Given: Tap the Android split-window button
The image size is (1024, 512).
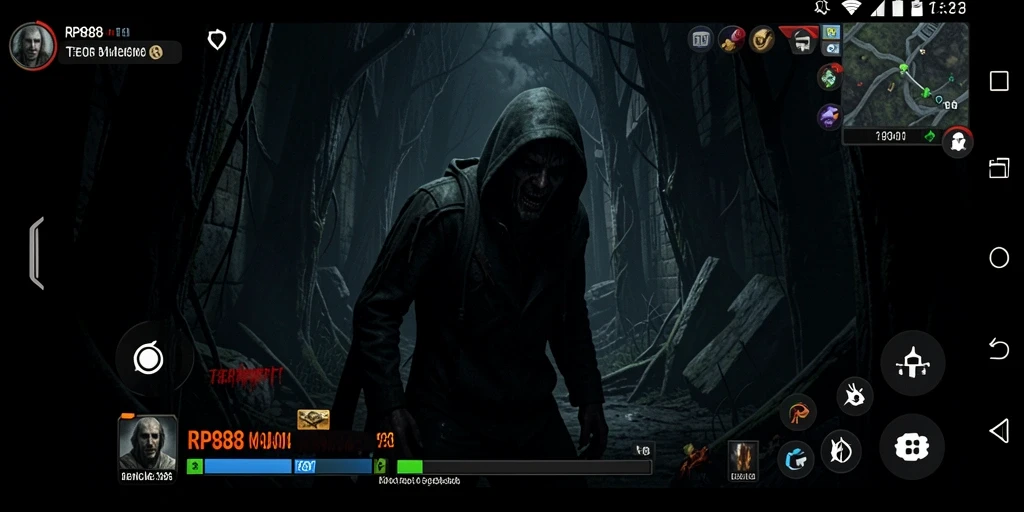Looking at the screenshot, I should [x=999, y=168].
